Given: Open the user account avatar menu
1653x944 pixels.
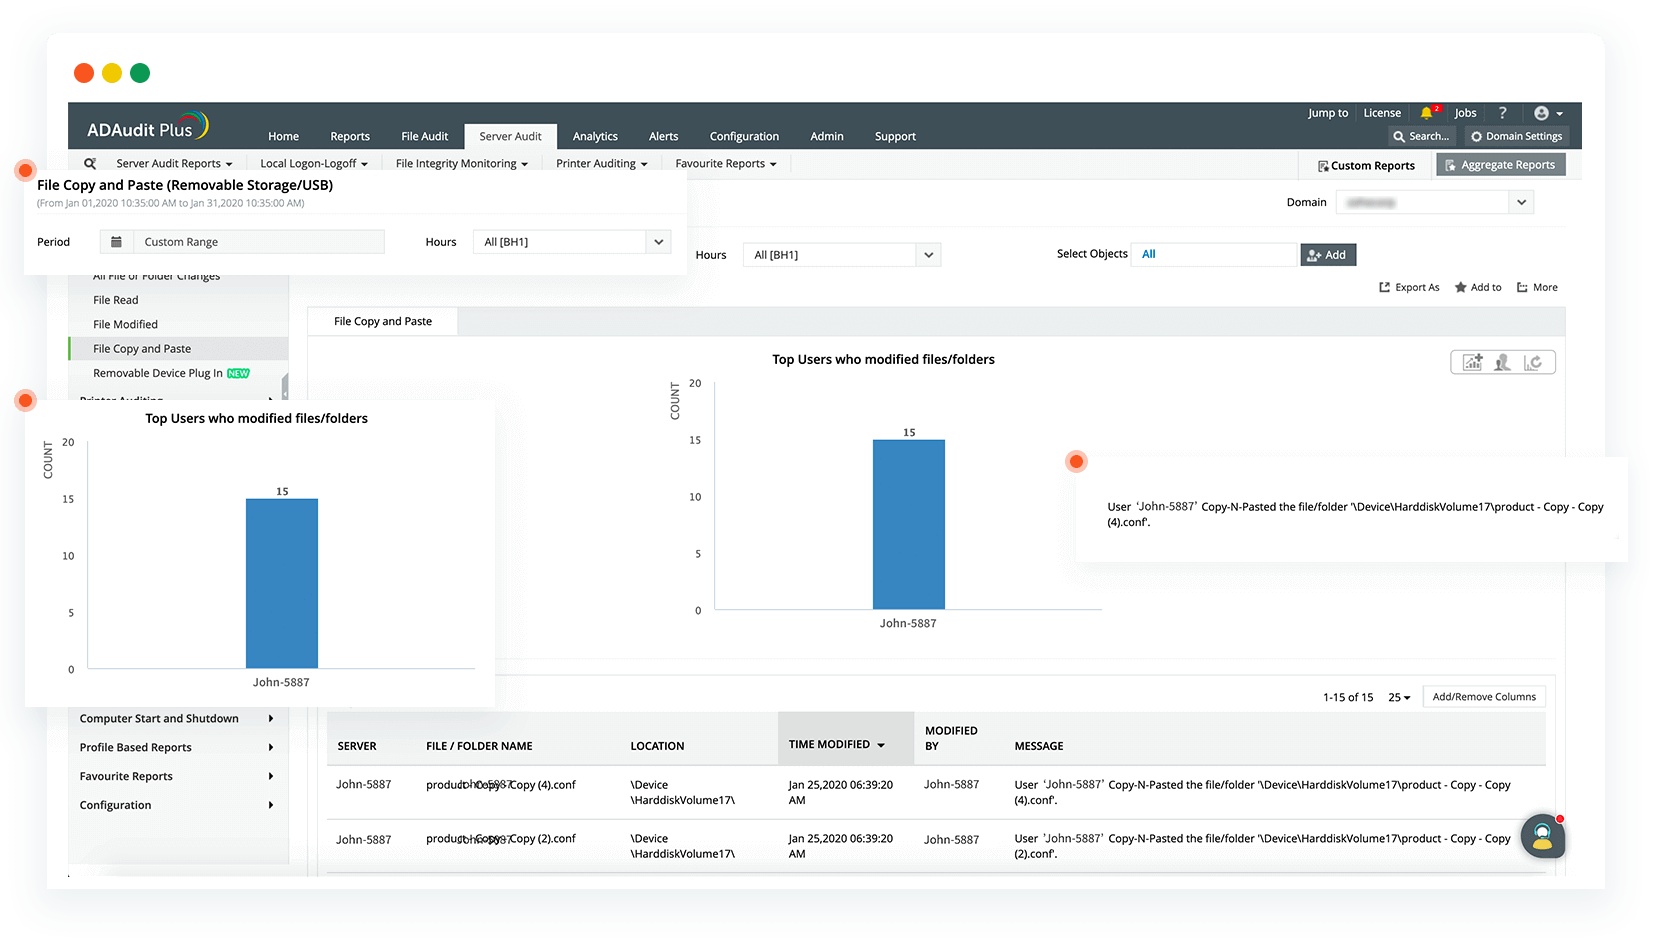Looking at the screenshot, I should tap(1548, 113).
